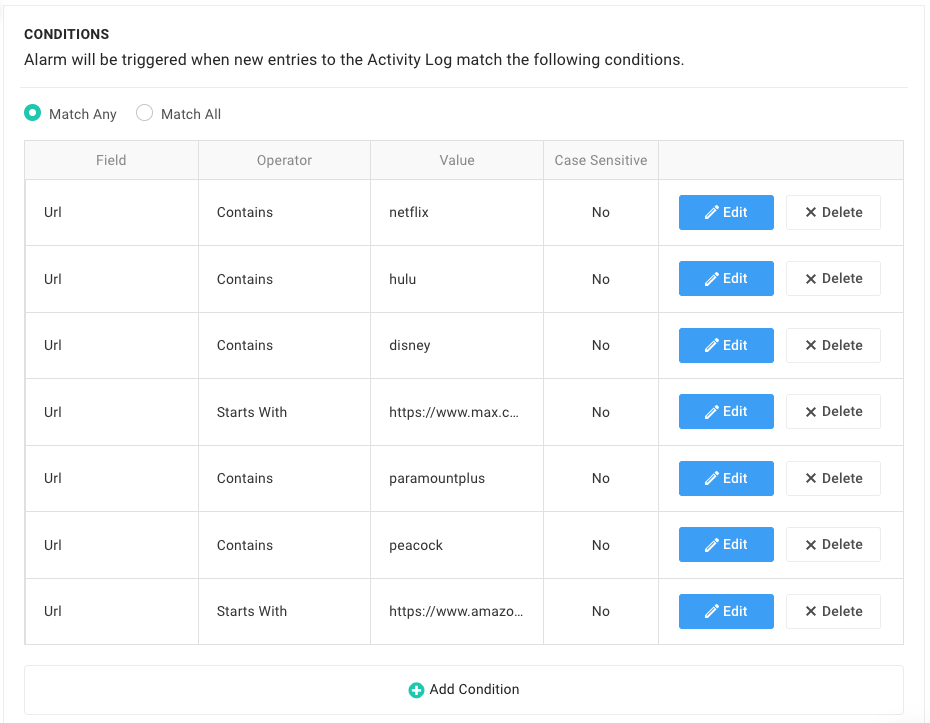Viewport: 930px width, 723px height.
Task: Click Url in the netflix row
Action: [53, 212]
